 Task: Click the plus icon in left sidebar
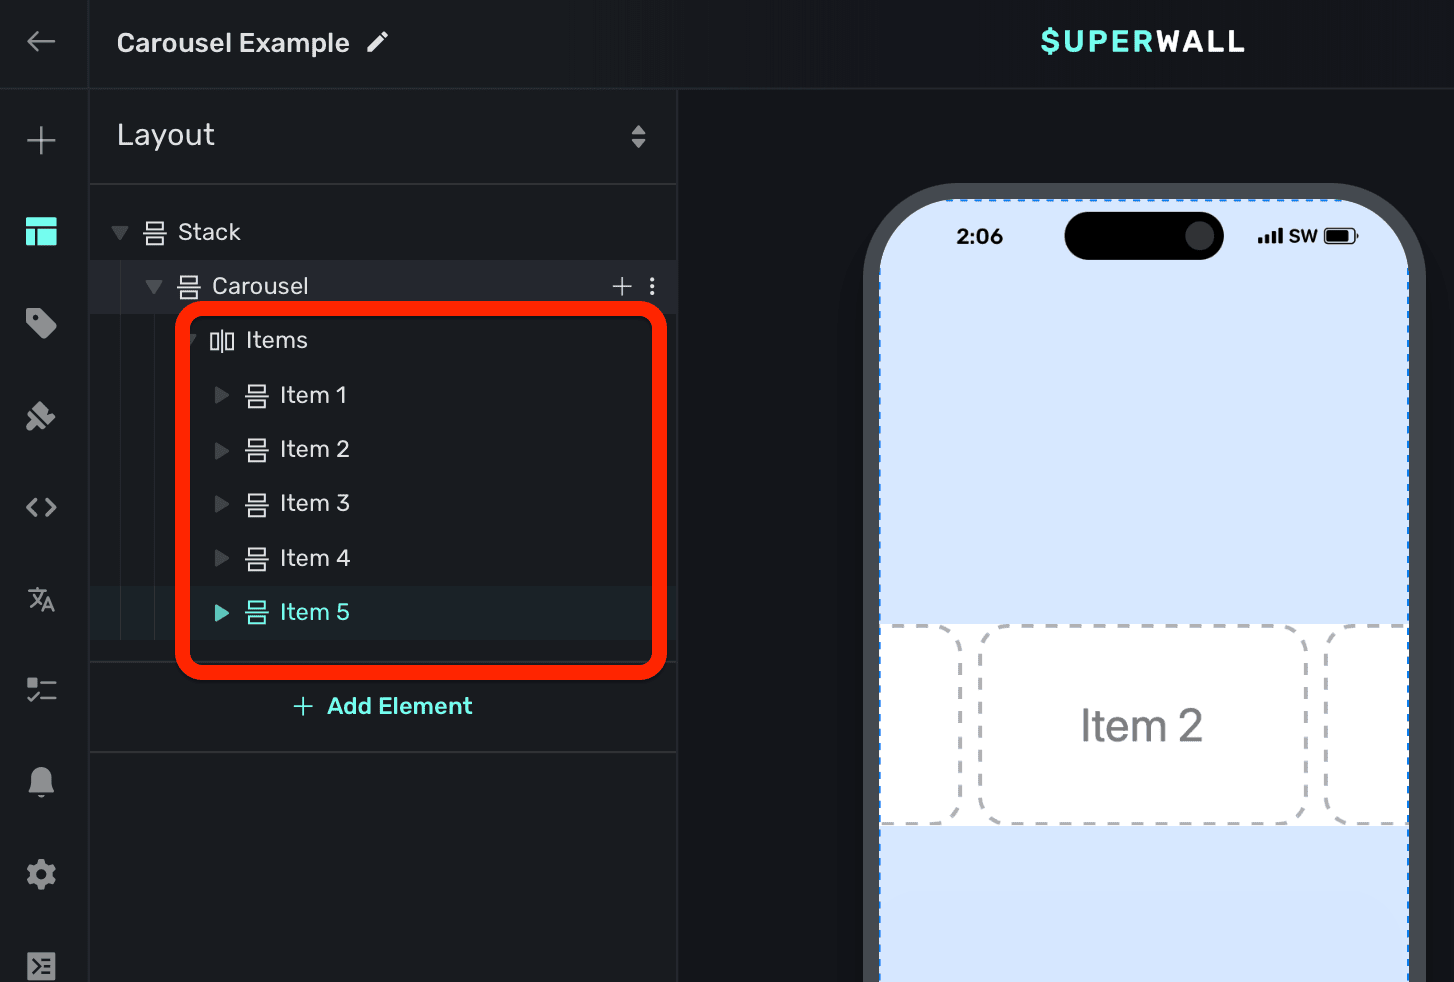41,140
